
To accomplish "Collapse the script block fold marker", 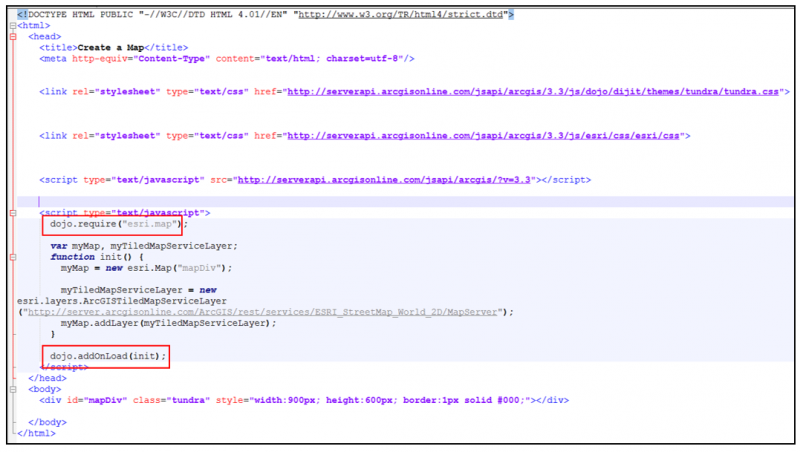I will [x=12, y=212].
